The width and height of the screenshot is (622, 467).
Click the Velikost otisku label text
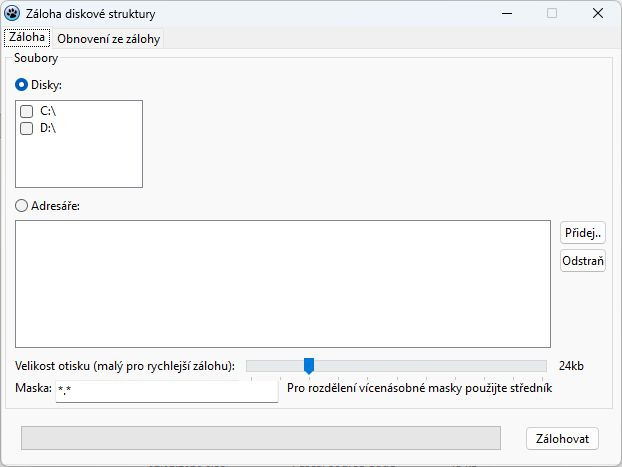click(125, 366)
